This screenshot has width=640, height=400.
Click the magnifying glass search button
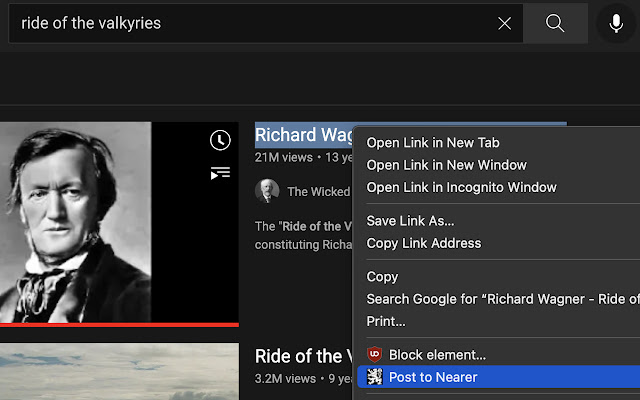pos(555,23)
